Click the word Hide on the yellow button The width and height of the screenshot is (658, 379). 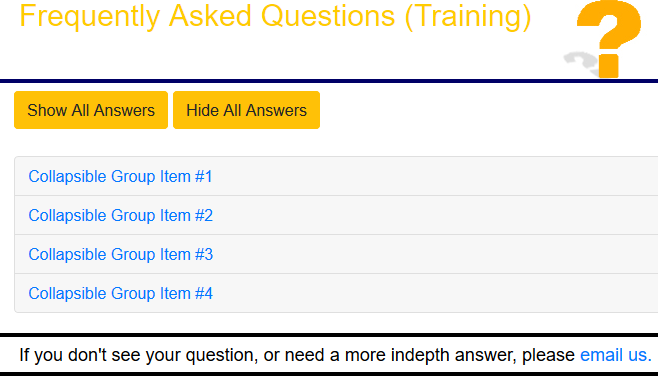point(203,110)
